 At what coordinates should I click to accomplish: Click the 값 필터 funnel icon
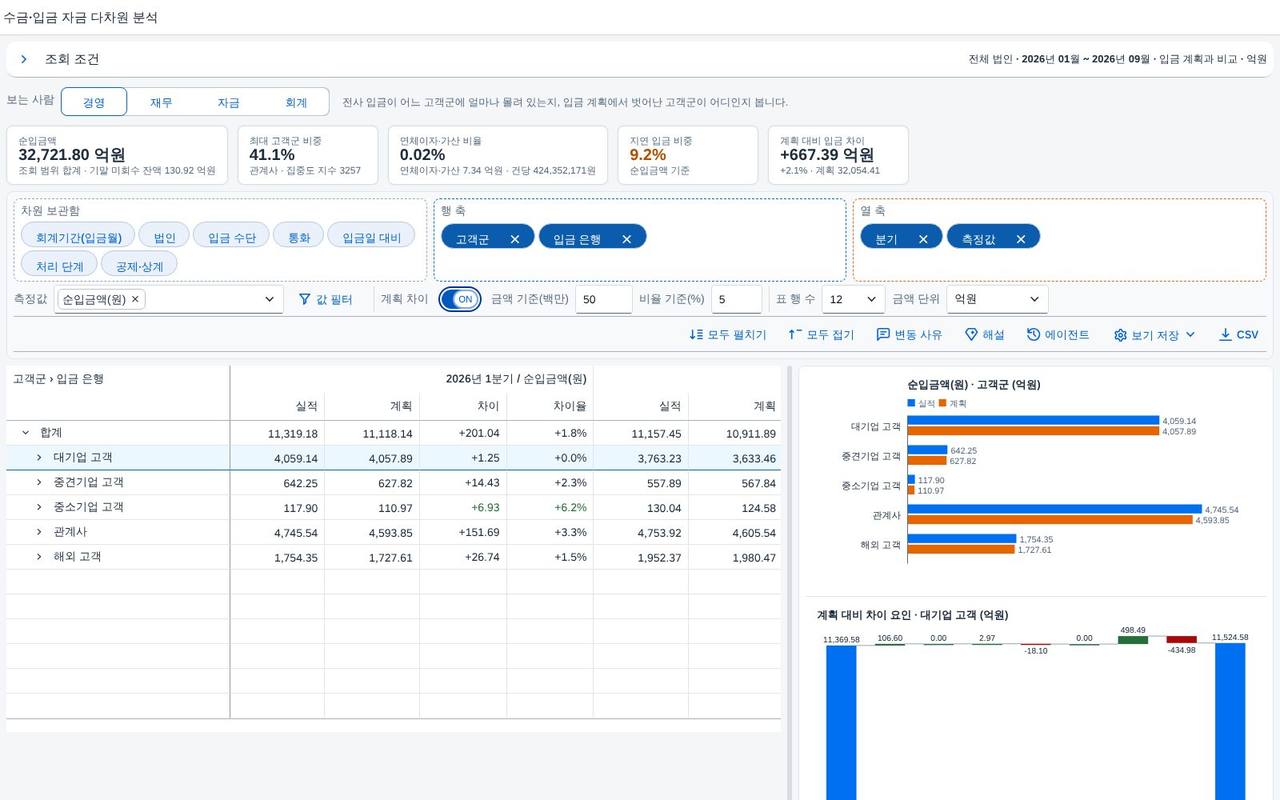305,299
